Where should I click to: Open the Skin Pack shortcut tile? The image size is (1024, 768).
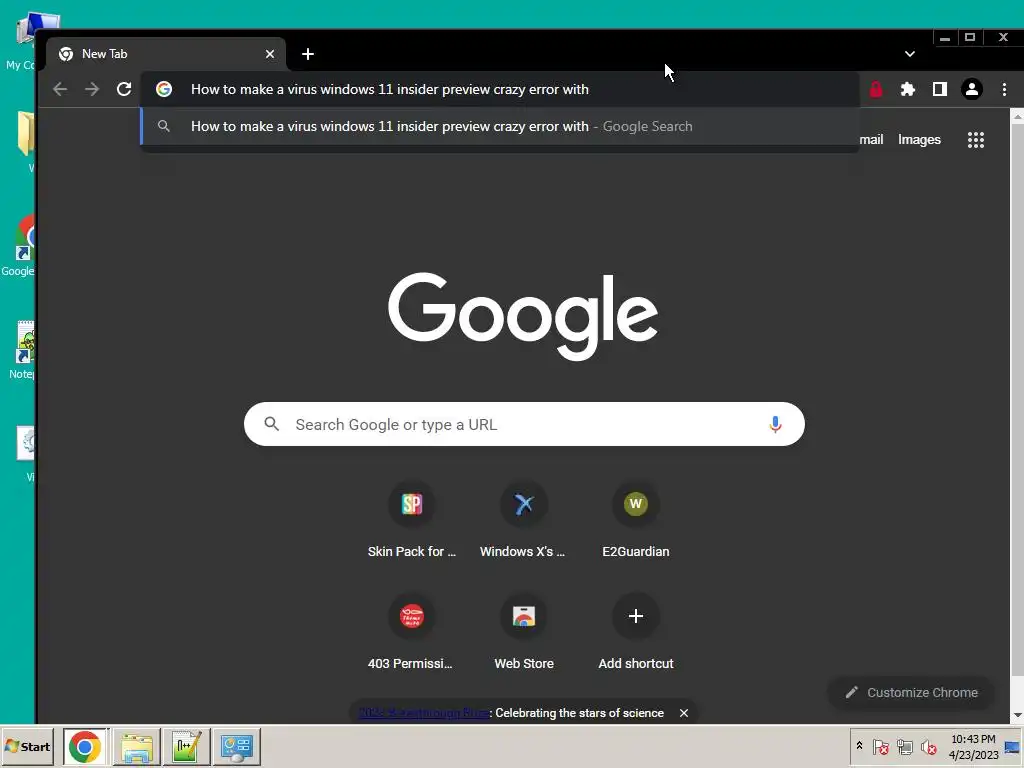point(411,520)
